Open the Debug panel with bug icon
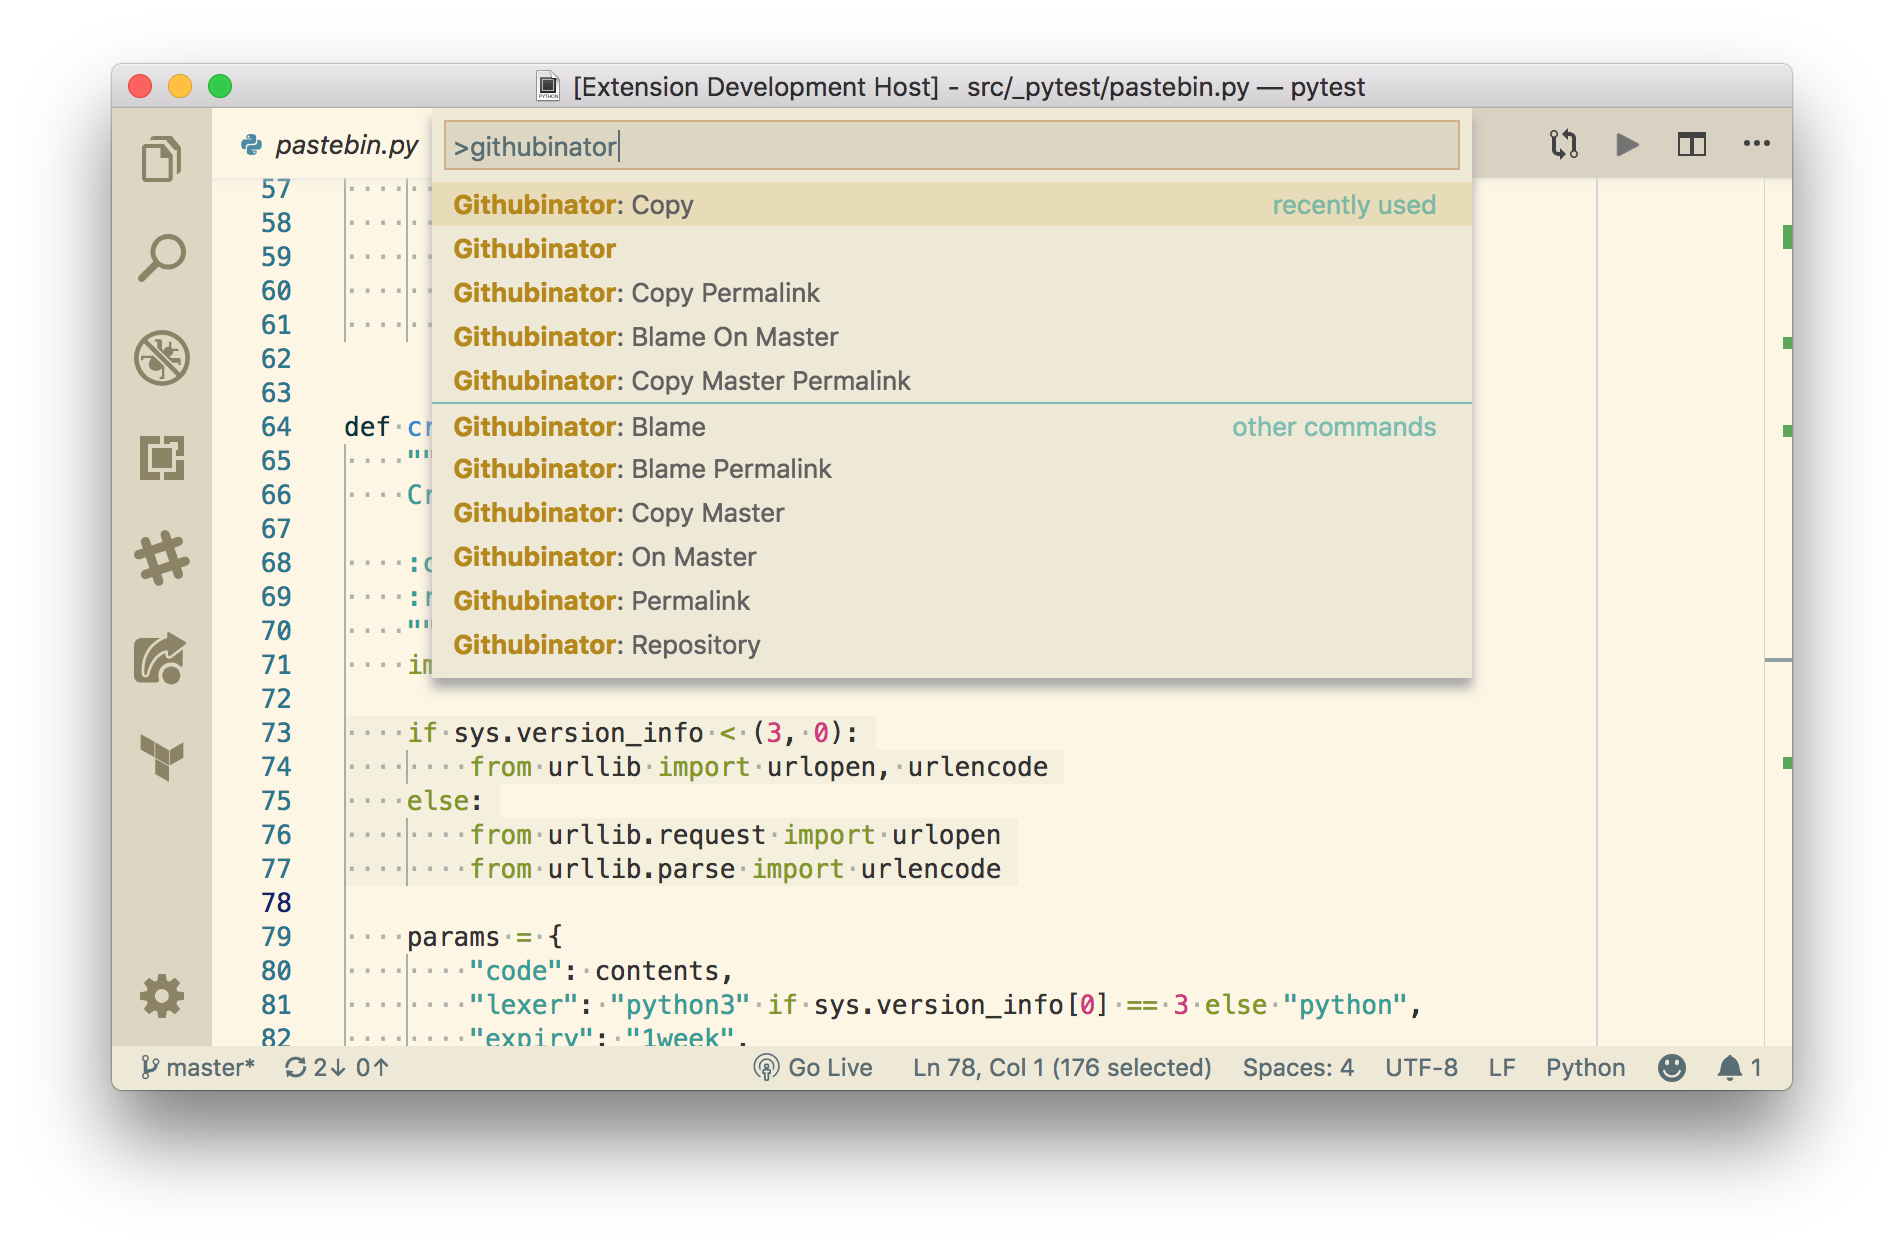This screenshot has width=1904, height=1250. [x=161, y=358]
